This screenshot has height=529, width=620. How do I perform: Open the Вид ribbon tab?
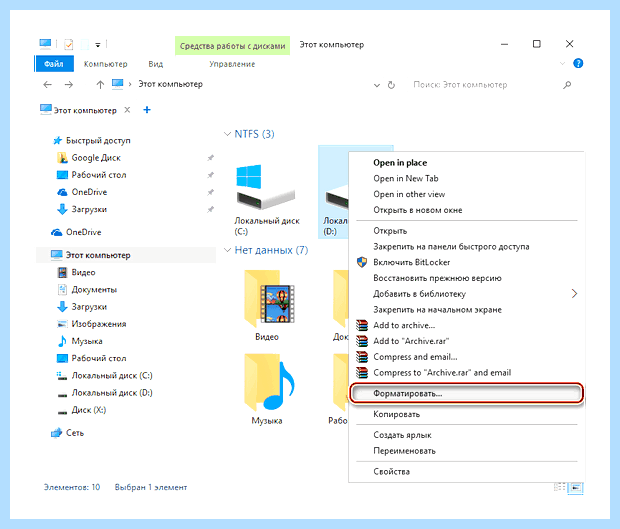tap(155, 64)
